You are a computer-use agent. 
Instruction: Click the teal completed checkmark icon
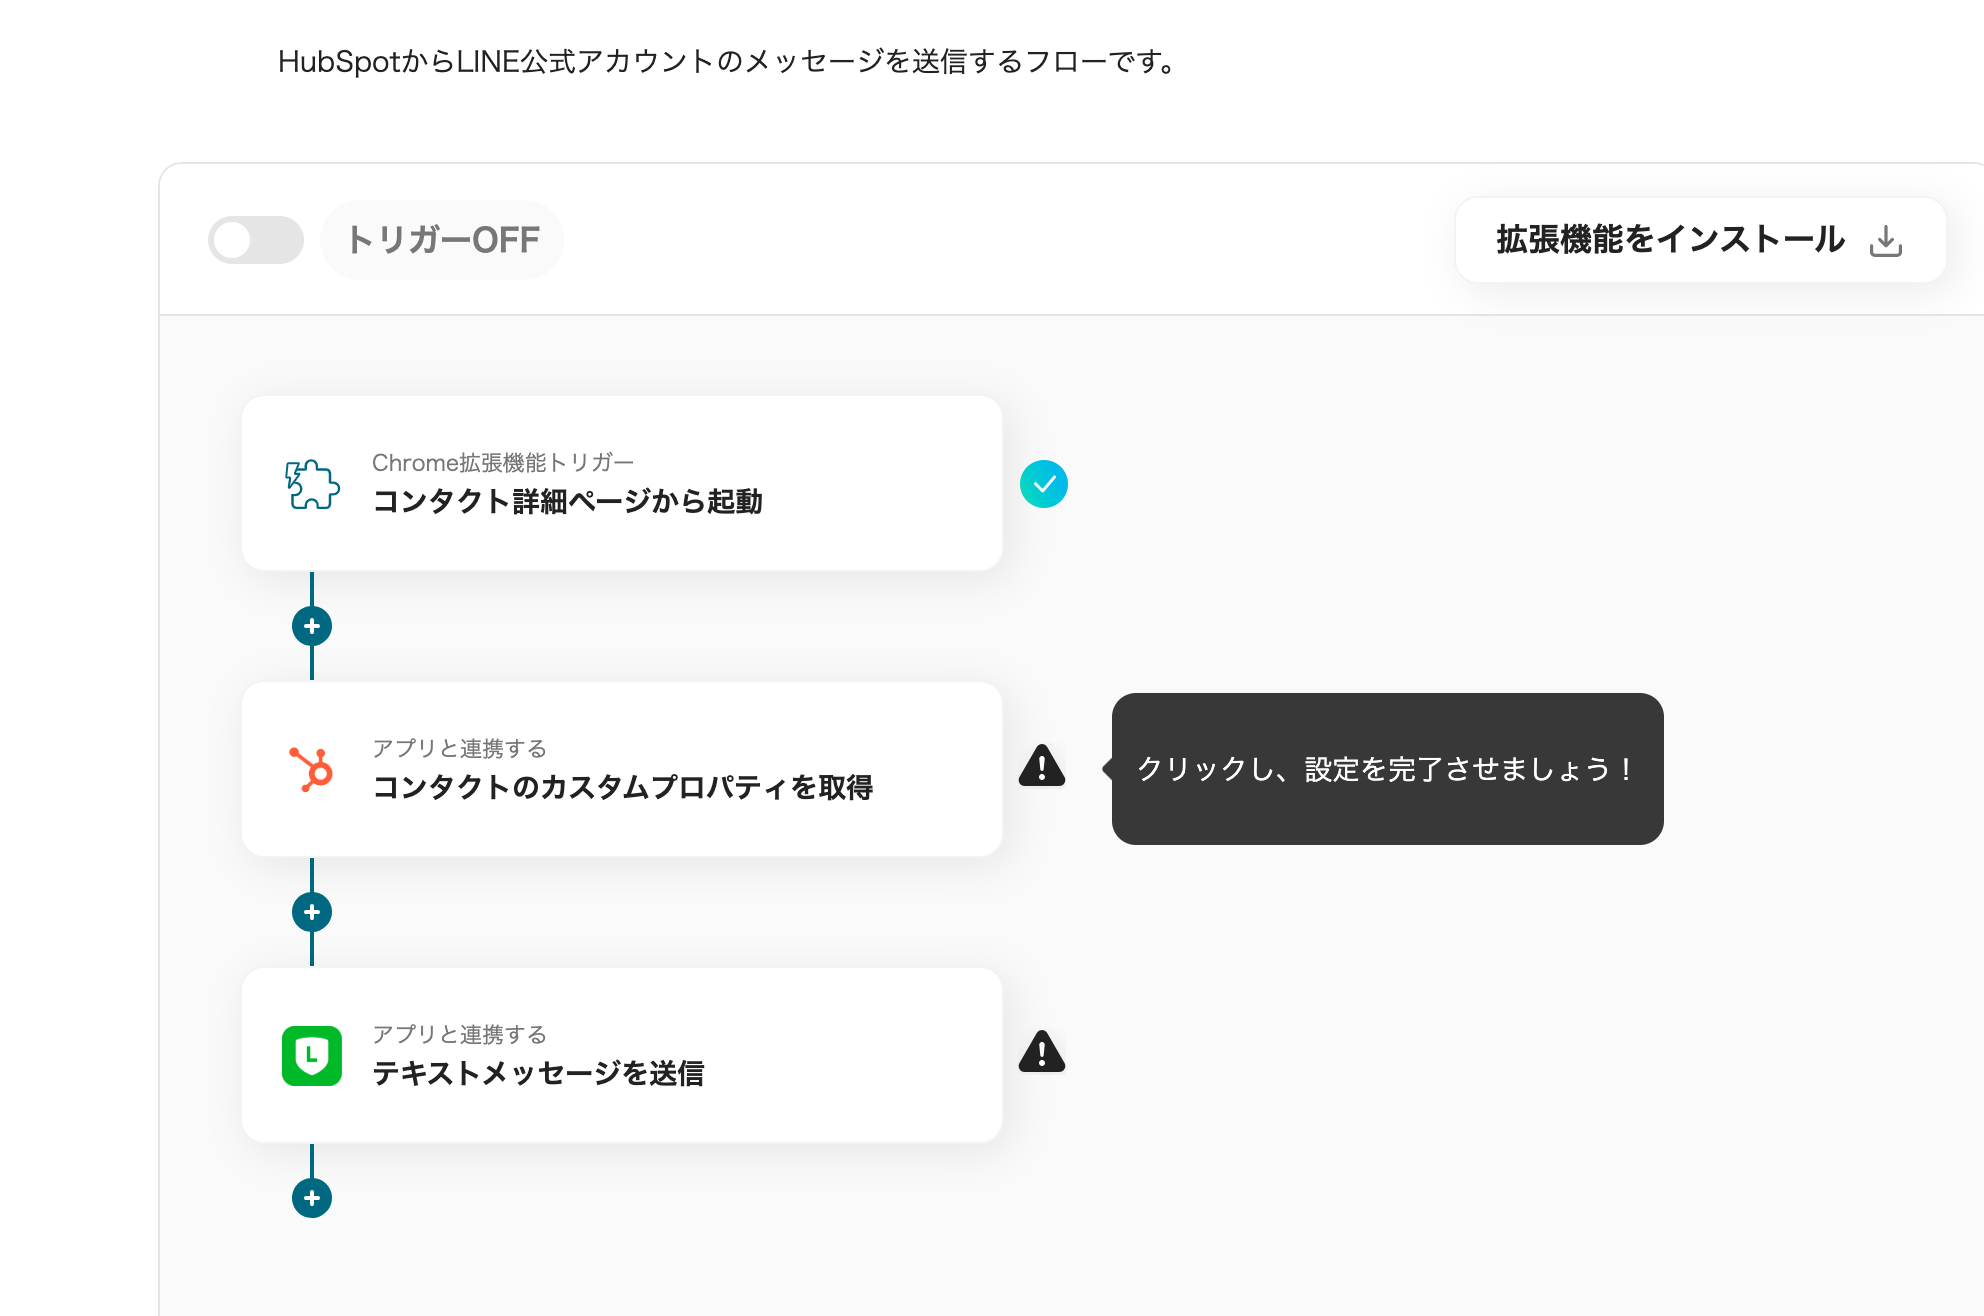(1043, 484)
